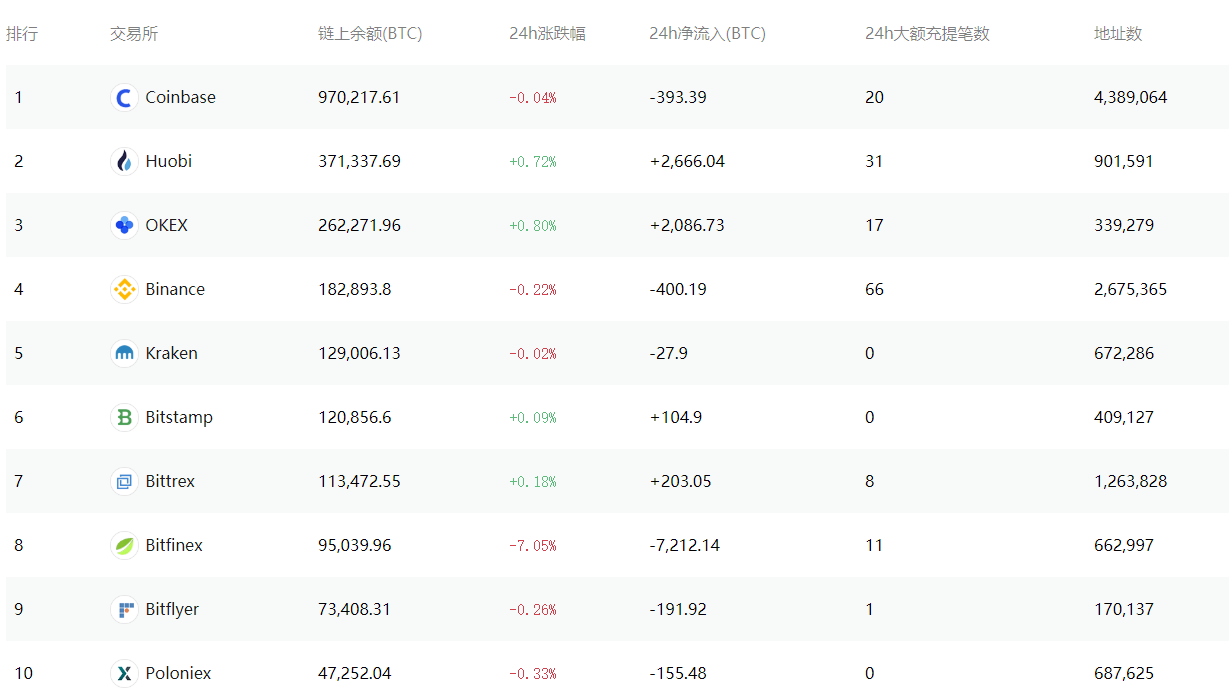Click the Binance yellow diamond icon

(124, 290)
